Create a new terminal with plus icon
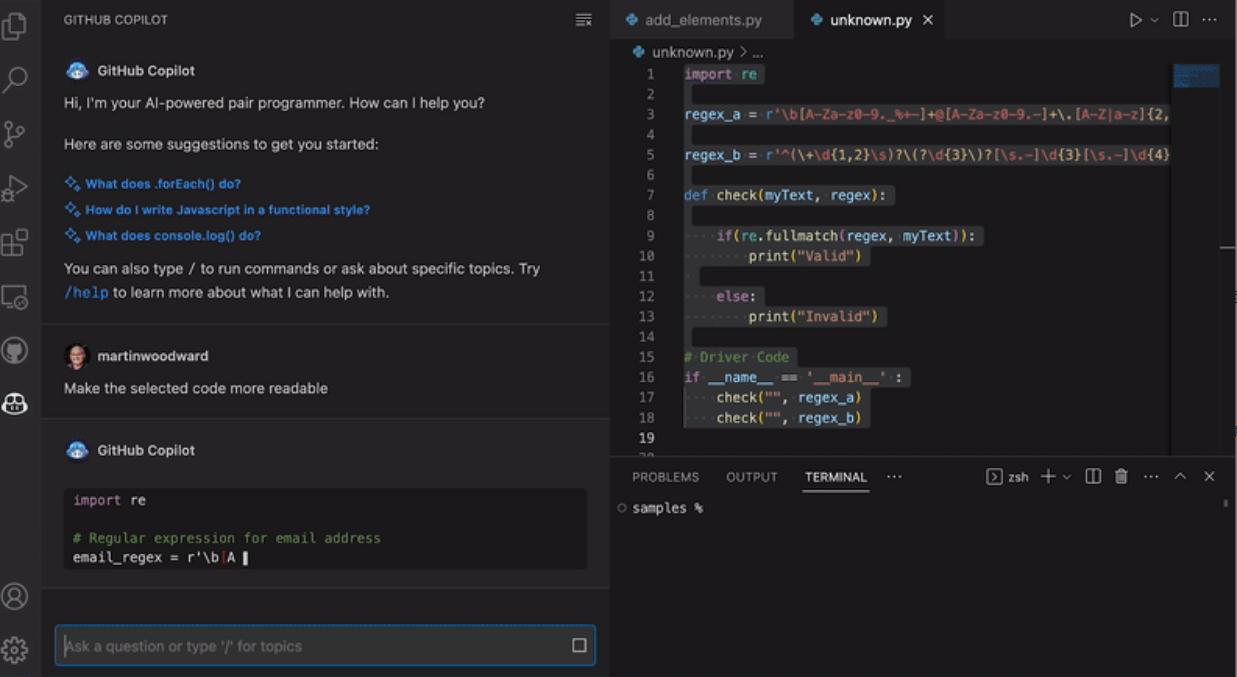 (x=1047, y=477)
